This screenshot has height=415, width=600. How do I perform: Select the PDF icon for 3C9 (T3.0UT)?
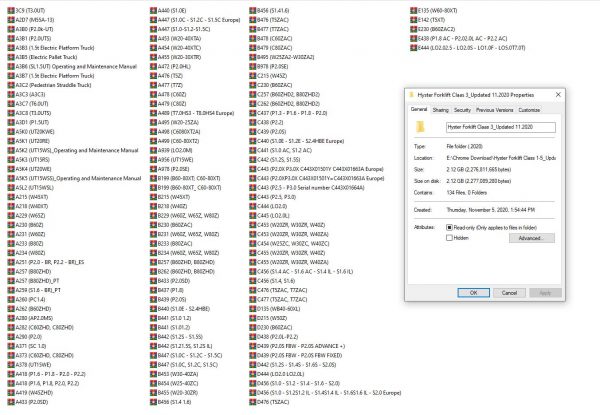[x=11, y=10]
